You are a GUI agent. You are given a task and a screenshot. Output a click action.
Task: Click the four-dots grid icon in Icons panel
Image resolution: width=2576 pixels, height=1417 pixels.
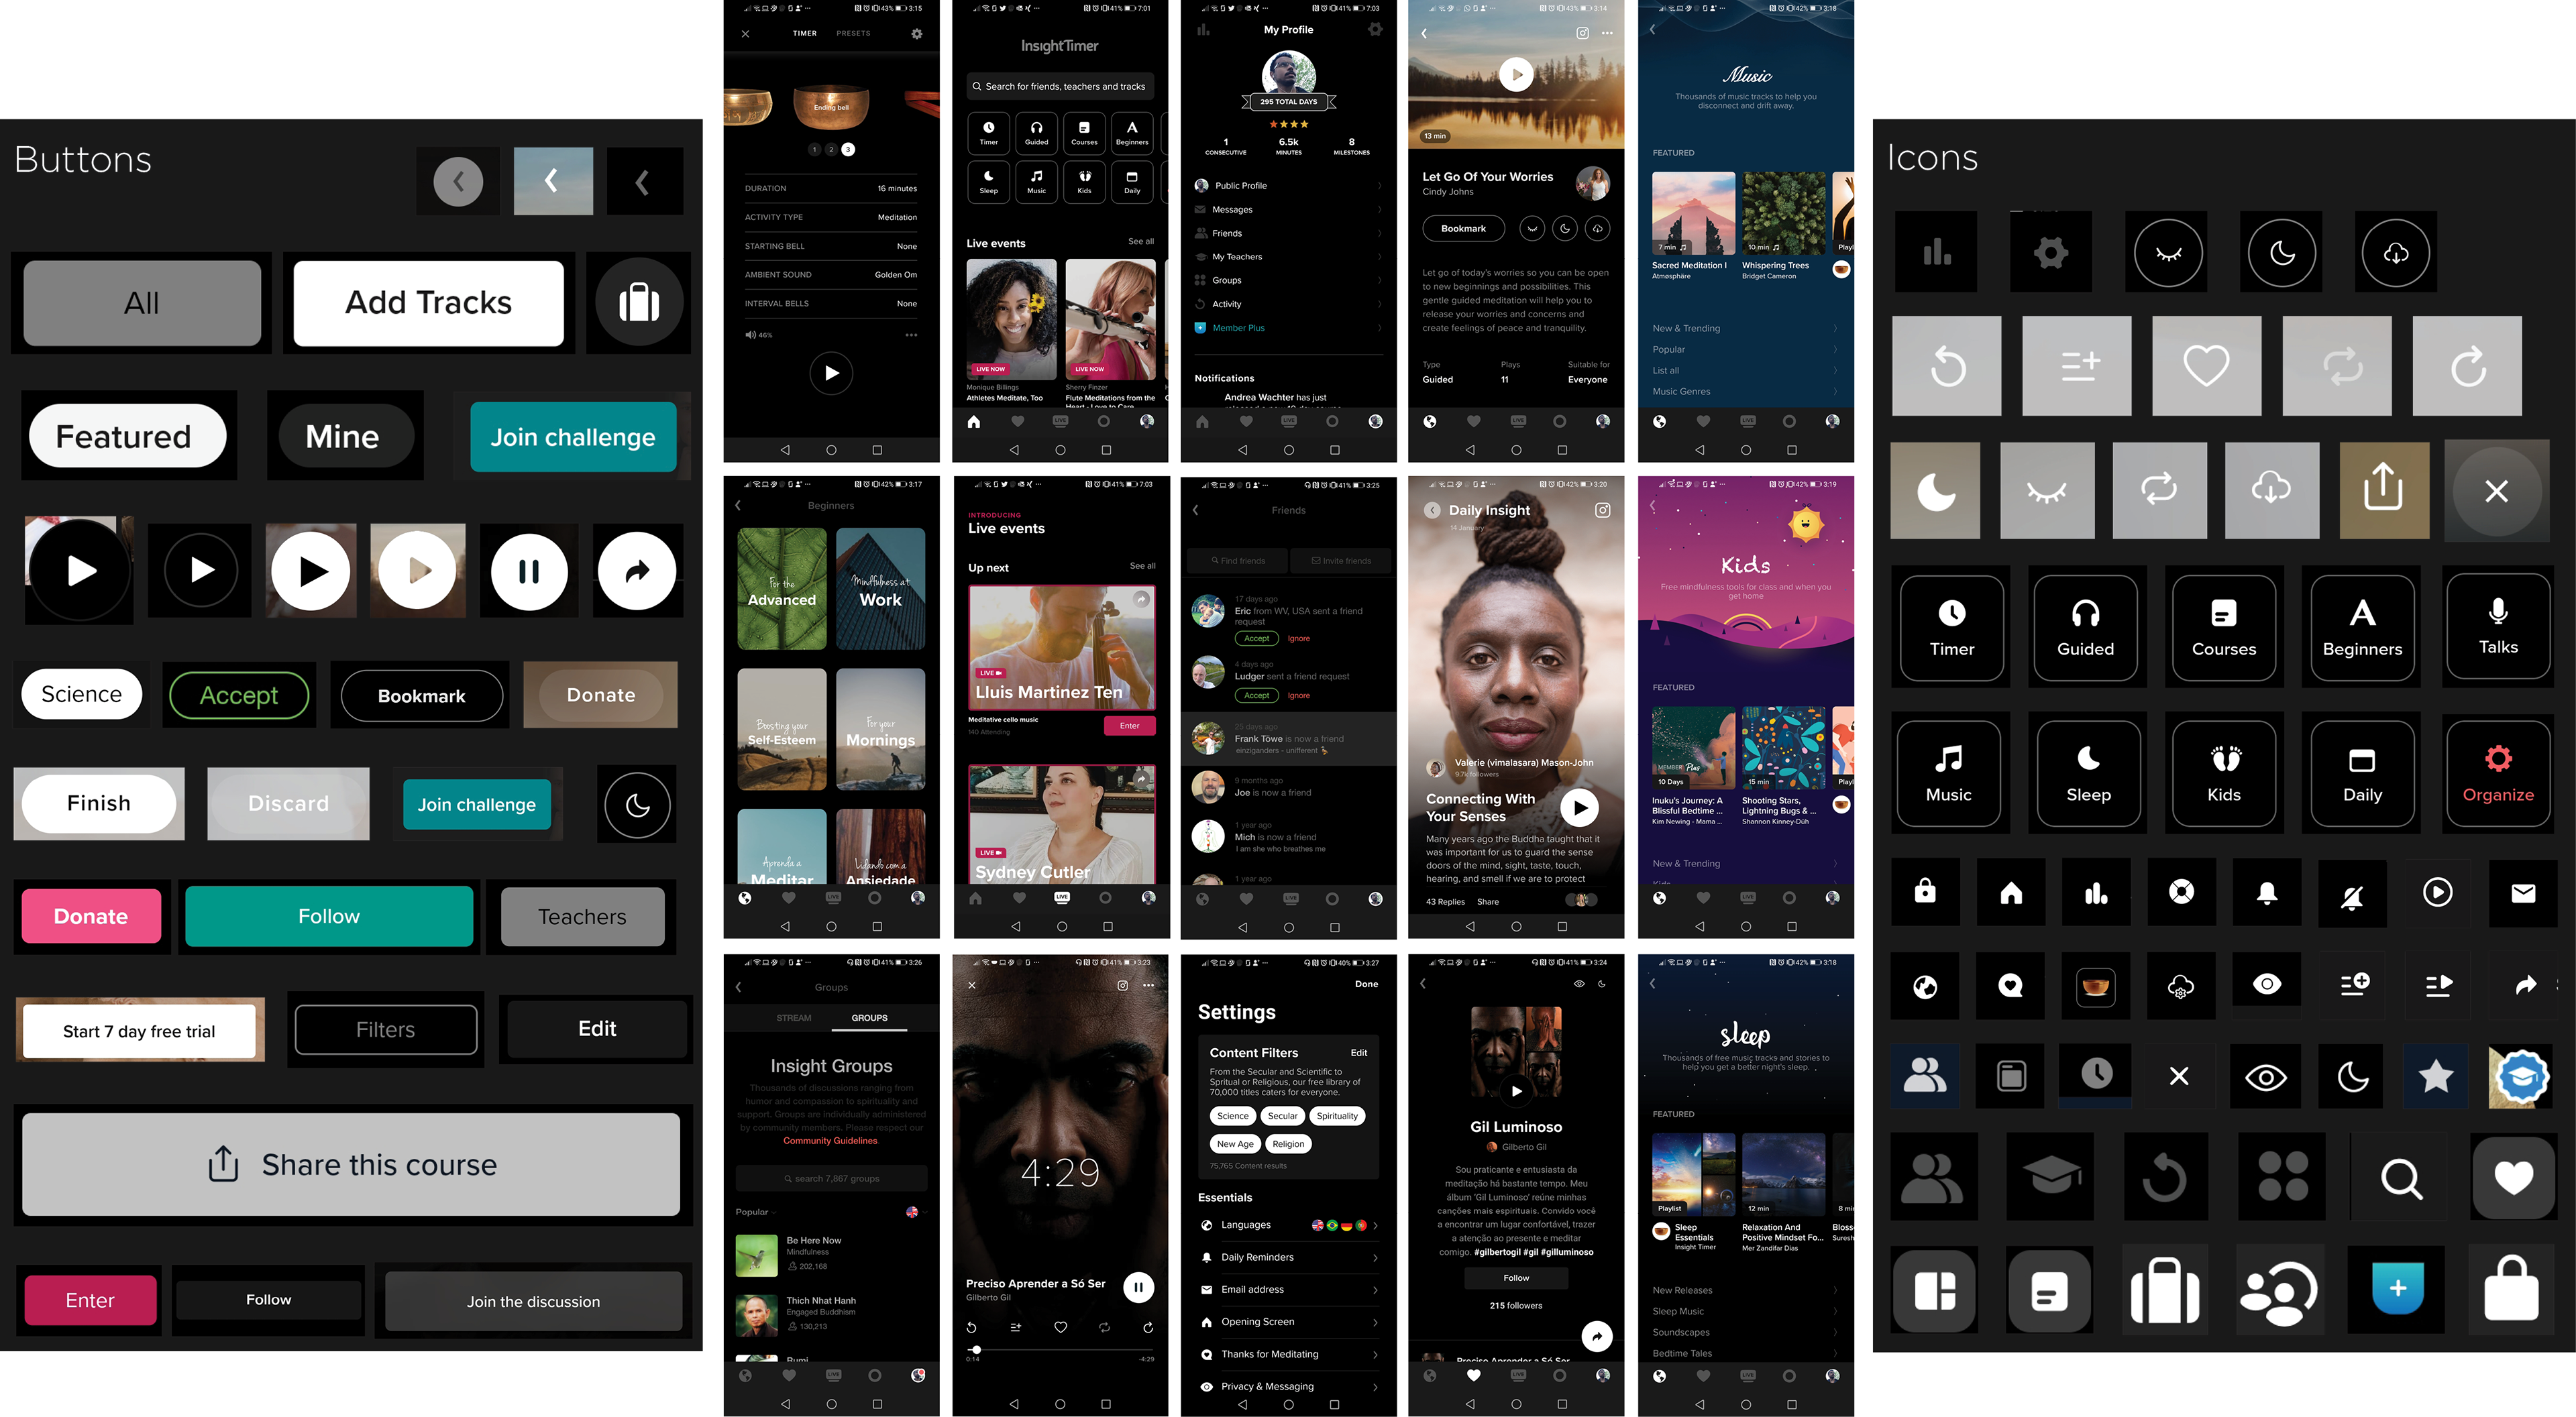pyautogui.click(x=2282, y=1177)
